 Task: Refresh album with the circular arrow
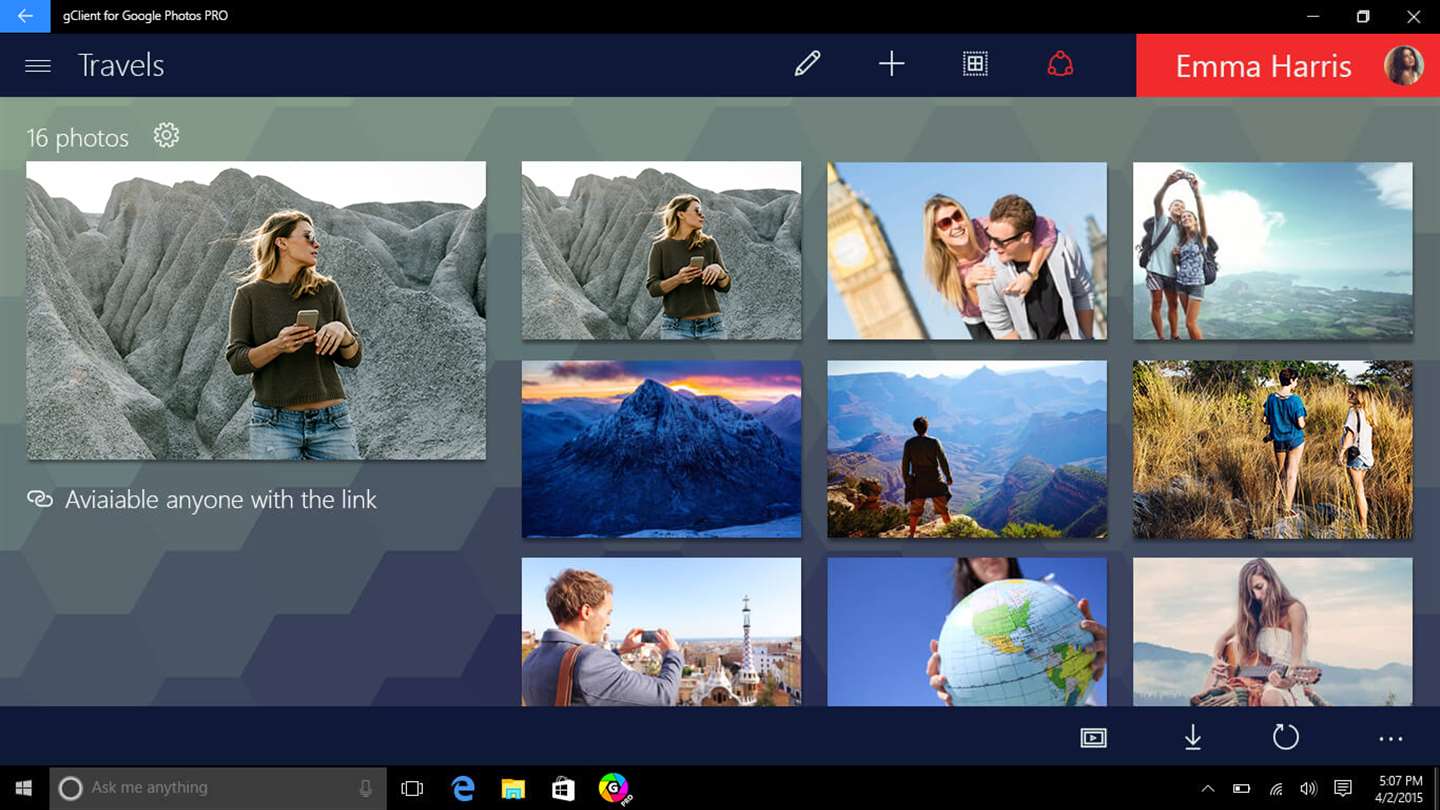point(1286,738)
